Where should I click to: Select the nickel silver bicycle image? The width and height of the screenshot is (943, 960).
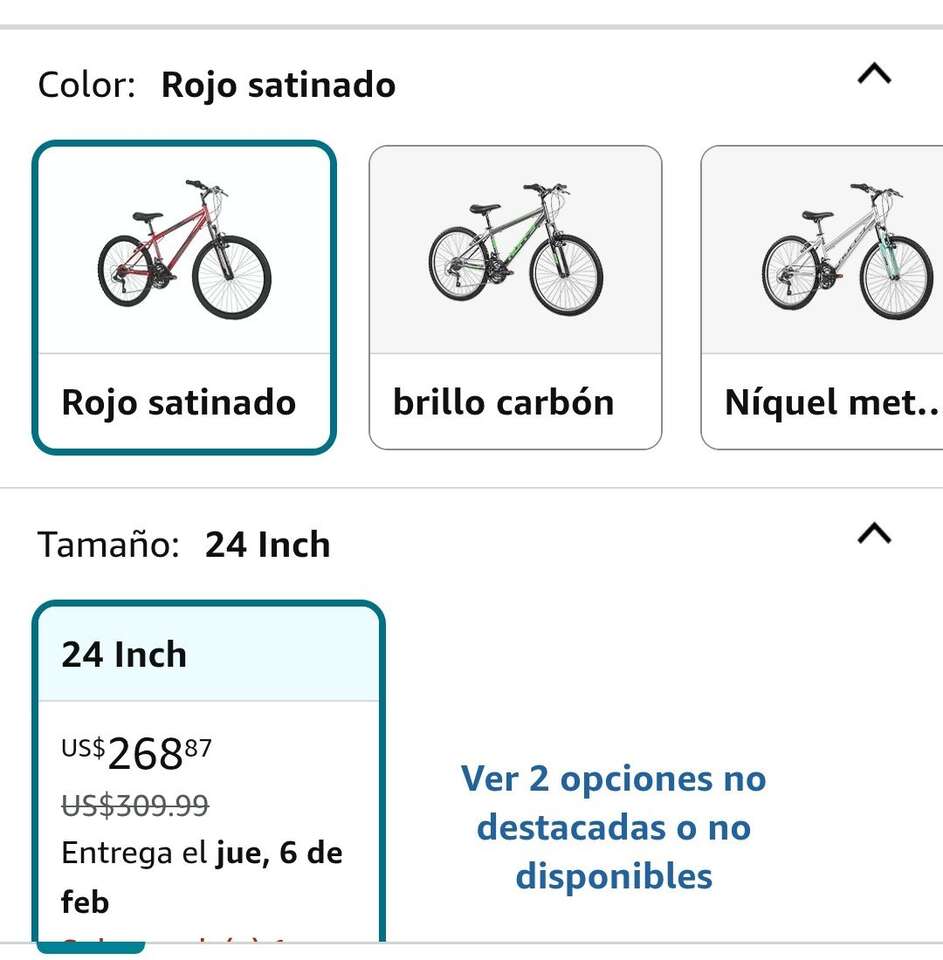coord(846,249)
